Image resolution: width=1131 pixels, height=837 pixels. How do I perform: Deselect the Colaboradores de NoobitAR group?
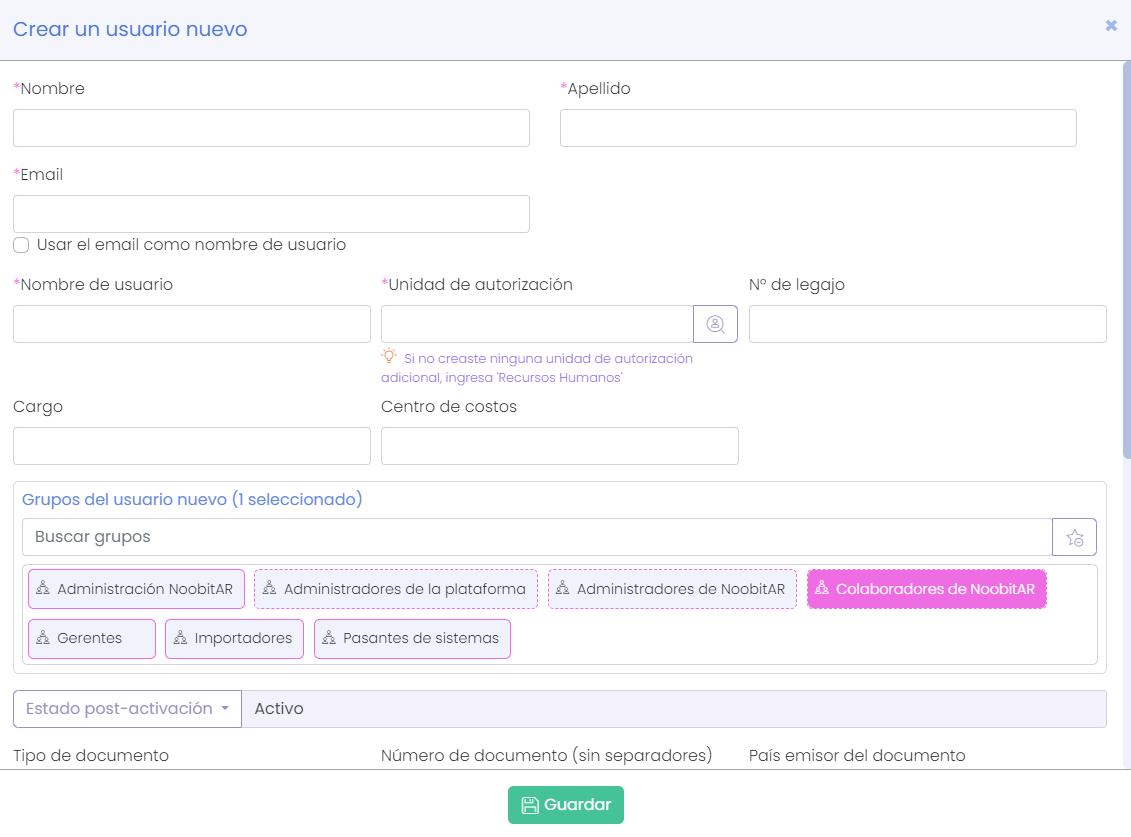(926, 589)
